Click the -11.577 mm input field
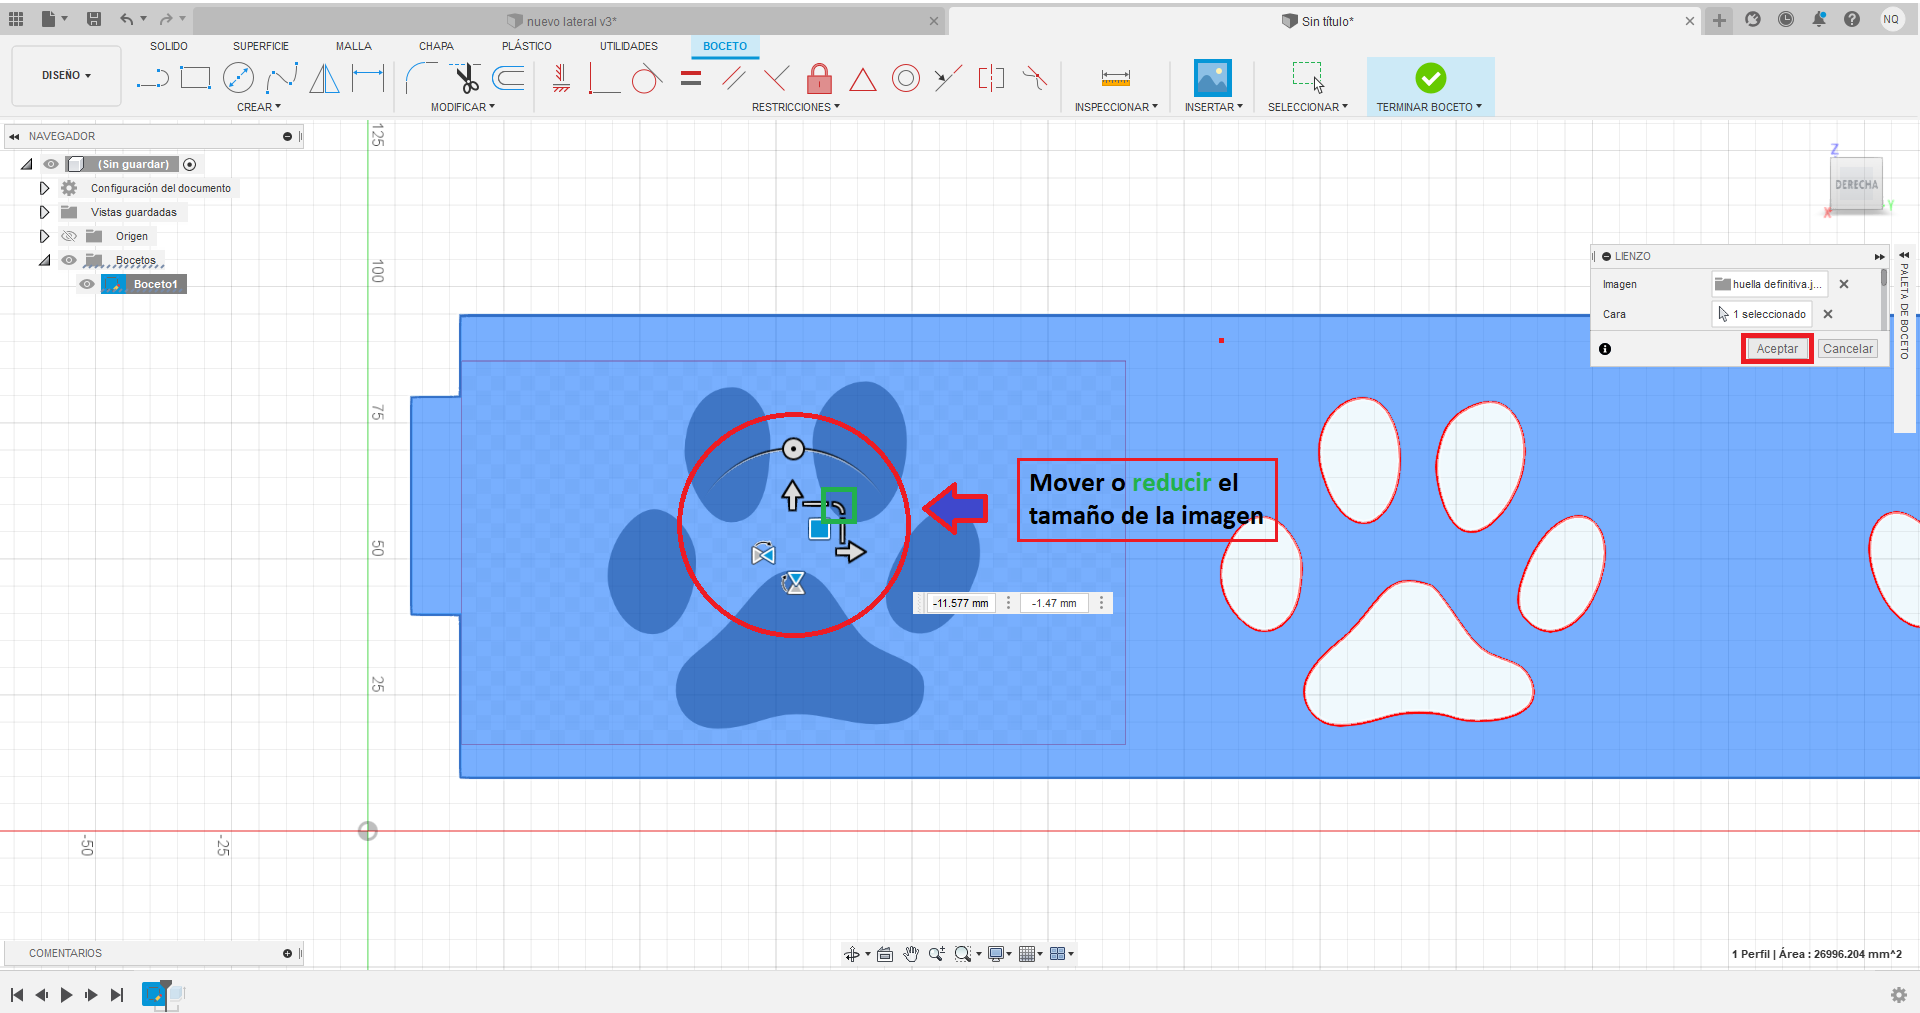The width and height of the screenshot is (1920, 1013). click(x=960, y=603)
